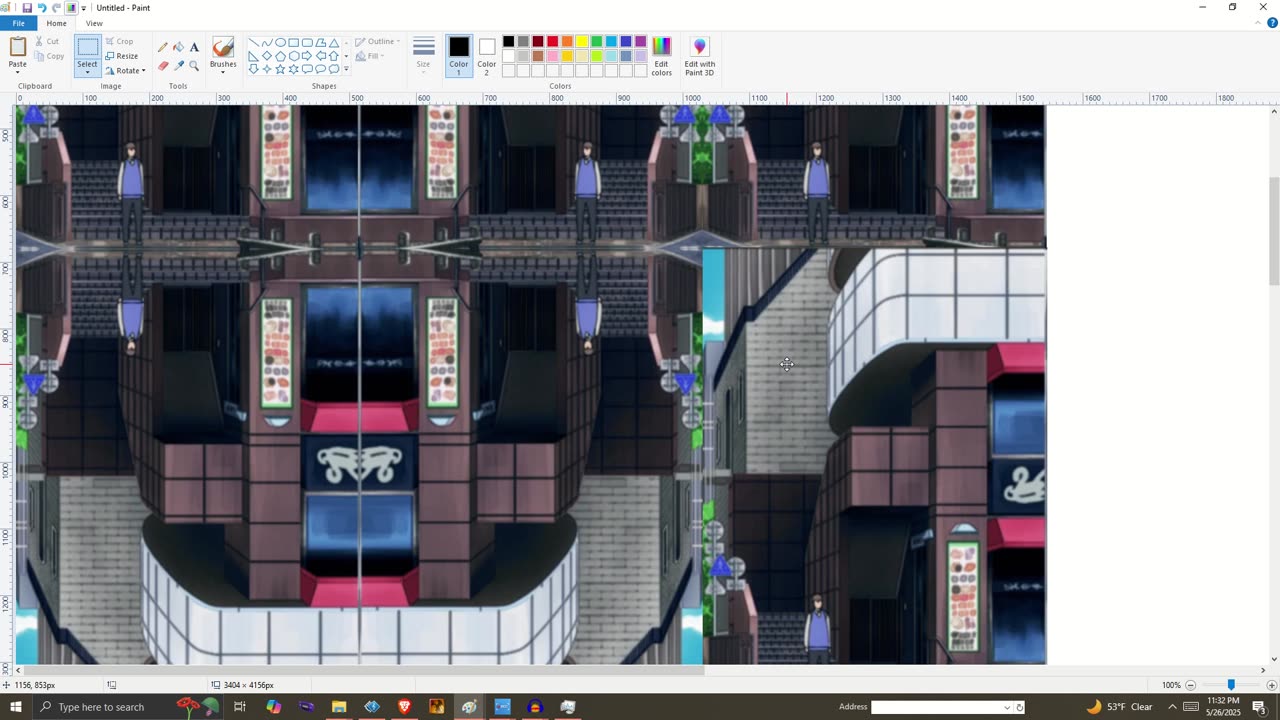Choose the Rounded rectangle shape

(x=307, y=43)
